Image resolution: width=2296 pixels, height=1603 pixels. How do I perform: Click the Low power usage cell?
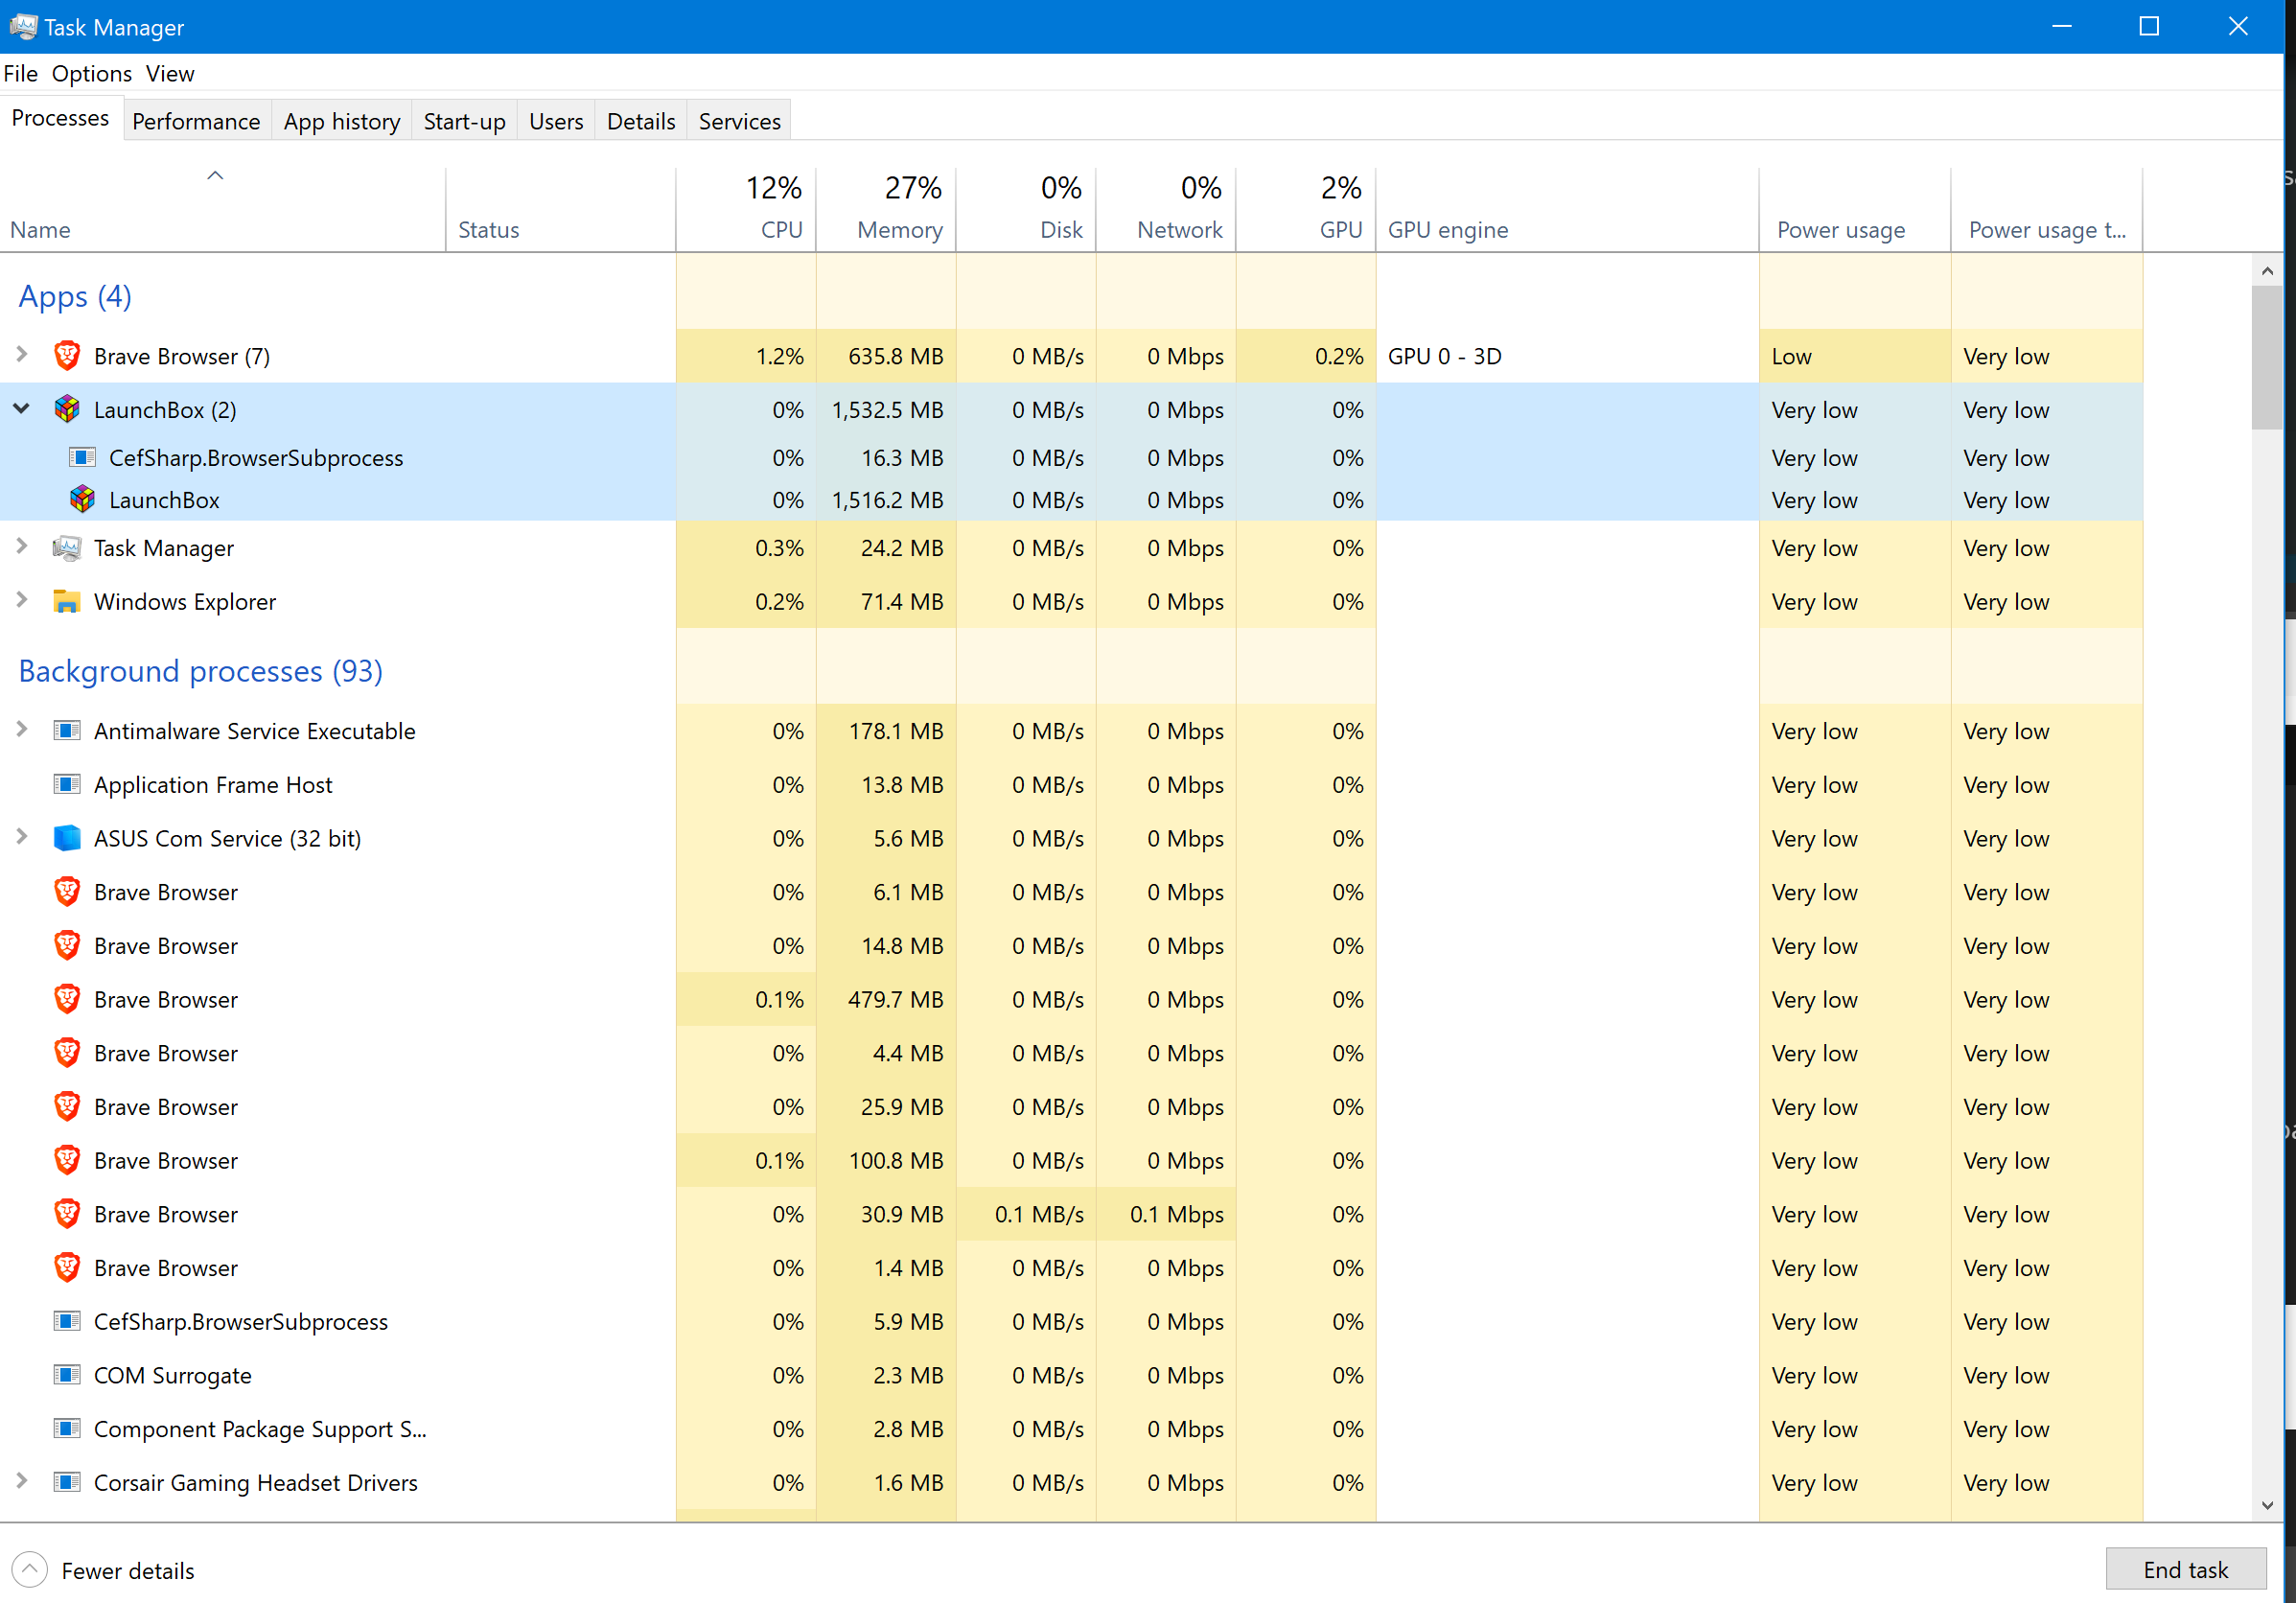(x=1855, y=356)
